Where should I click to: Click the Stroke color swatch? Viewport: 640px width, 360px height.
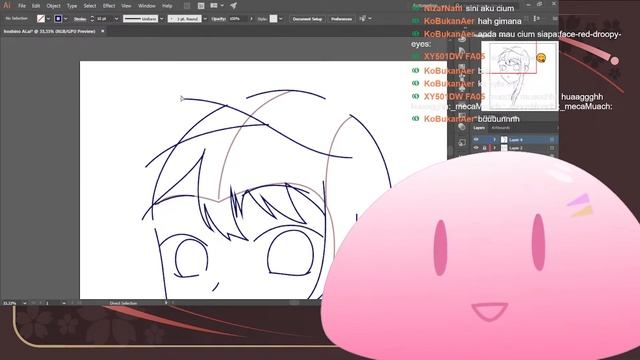pos(58,19)
